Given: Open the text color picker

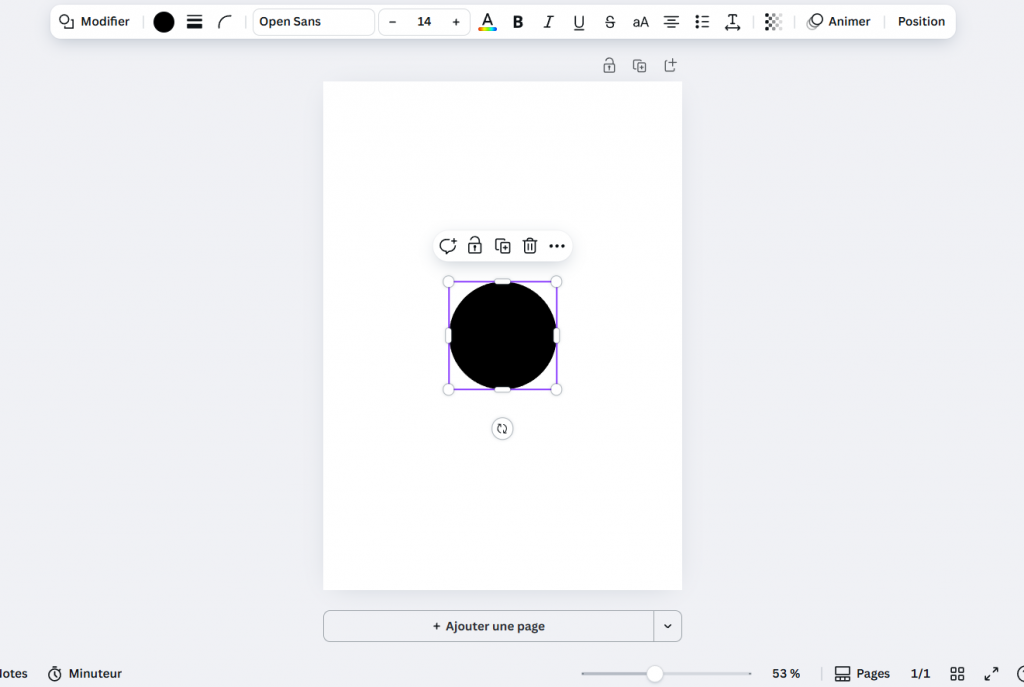Looking at the screenshot, I should [x=487, y=22].
